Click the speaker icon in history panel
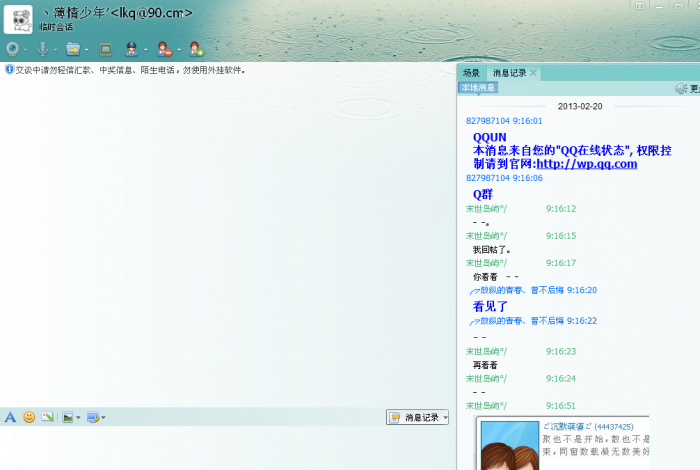Image resolution: width=700 pixels, height=470 pixels. pos(680,88)
